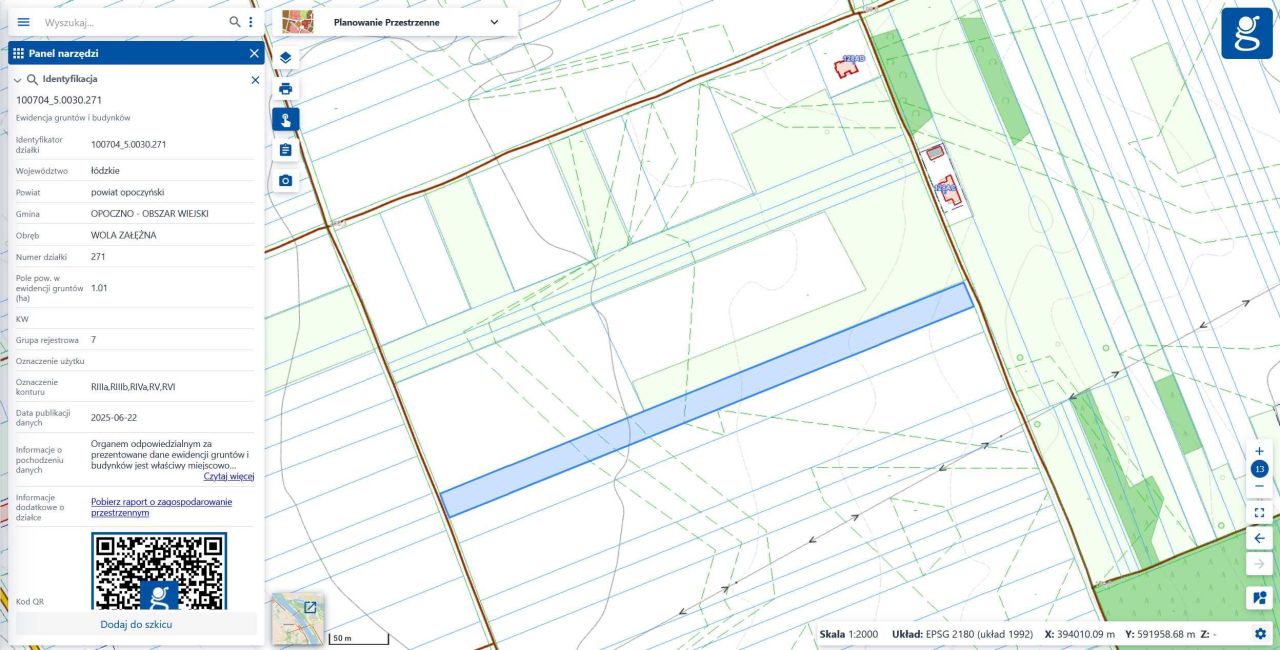Click the Skala 1:2000 status entry

coord(850,634)
